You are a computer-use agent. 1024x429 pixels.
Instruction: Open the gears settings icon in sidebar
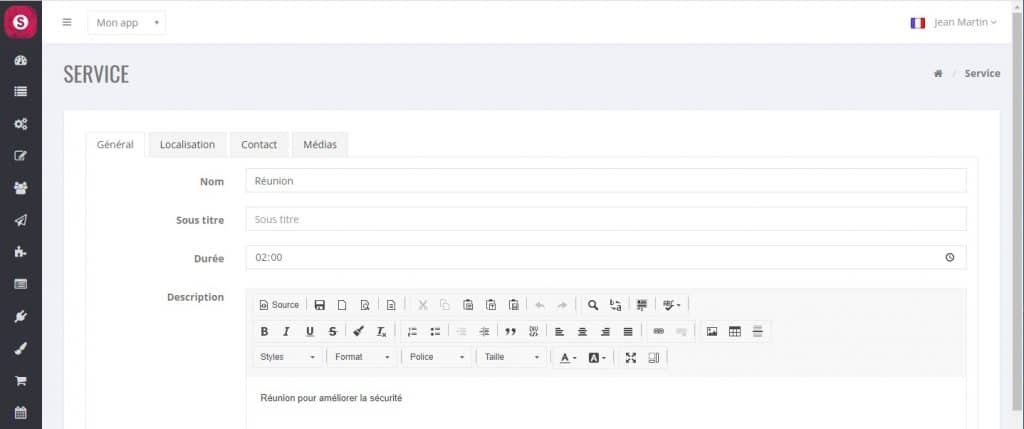click(x=20, y=124)
